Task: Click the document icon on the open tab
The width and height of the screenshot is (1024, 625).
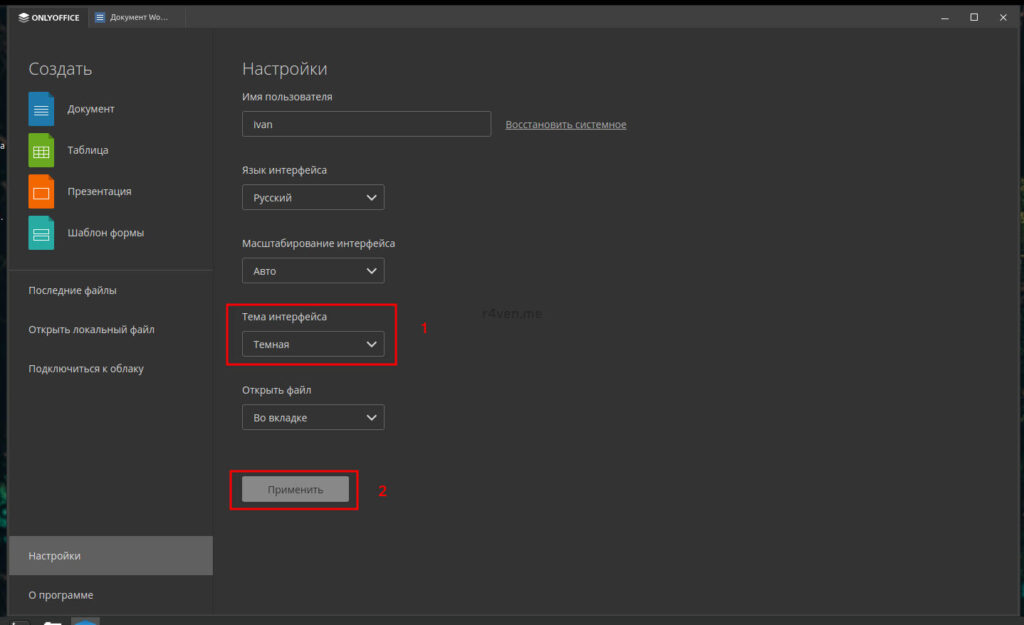Action: [100, 17]
